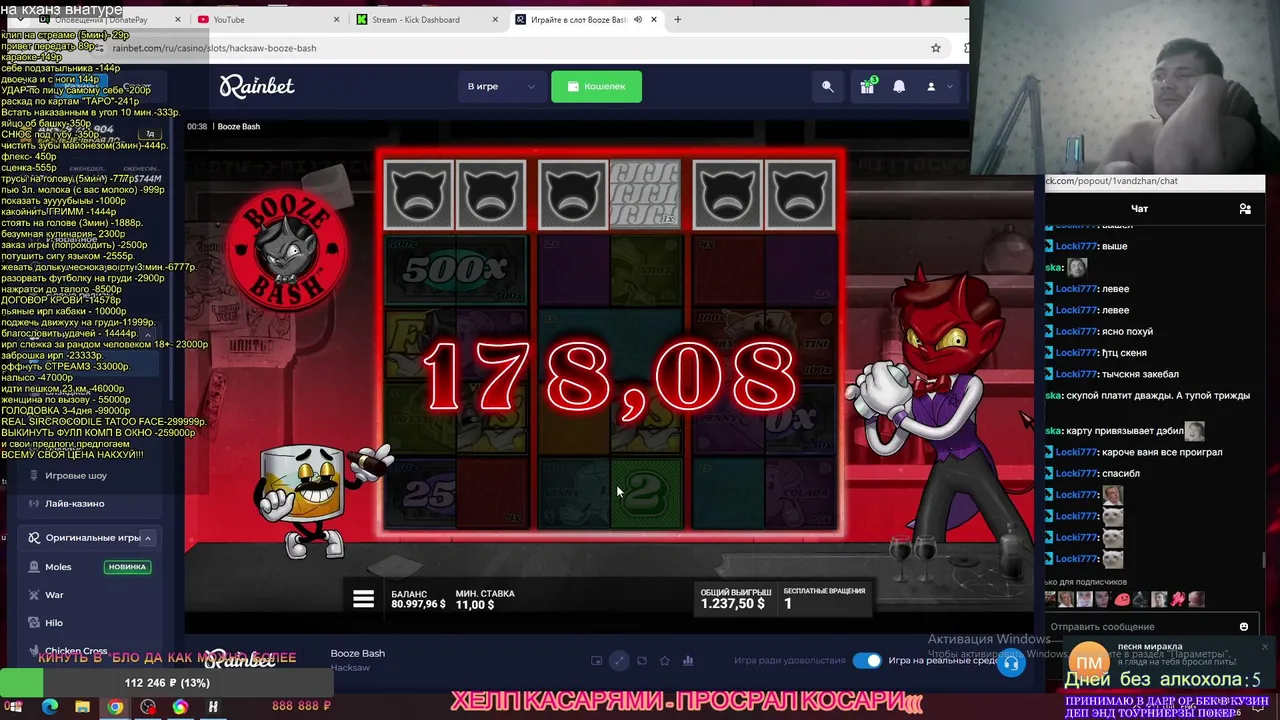Toggle fun play versus real money switch
This screenshot has width=1280, height=720.
click(867, 660)
